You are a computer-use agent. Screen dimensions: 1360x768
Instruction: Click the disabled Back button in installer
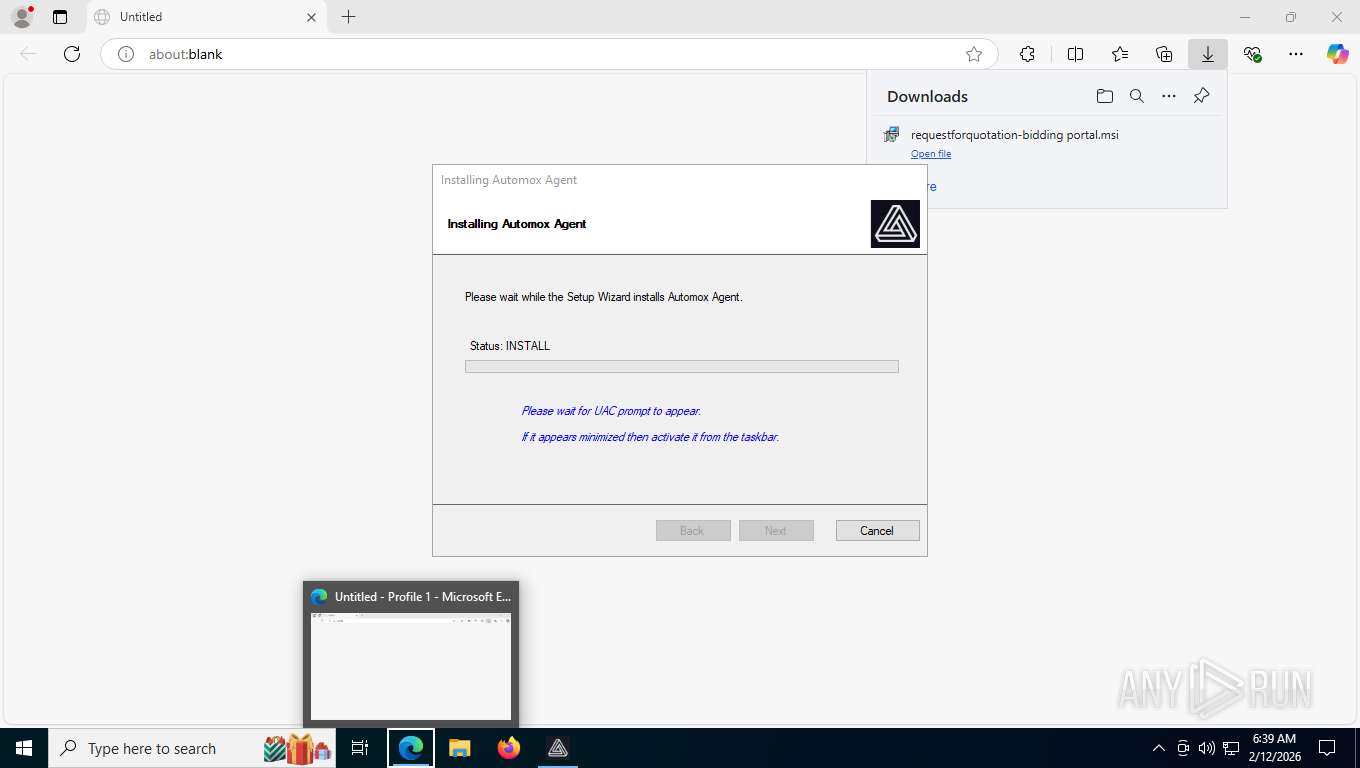click(x=692, y=531)
